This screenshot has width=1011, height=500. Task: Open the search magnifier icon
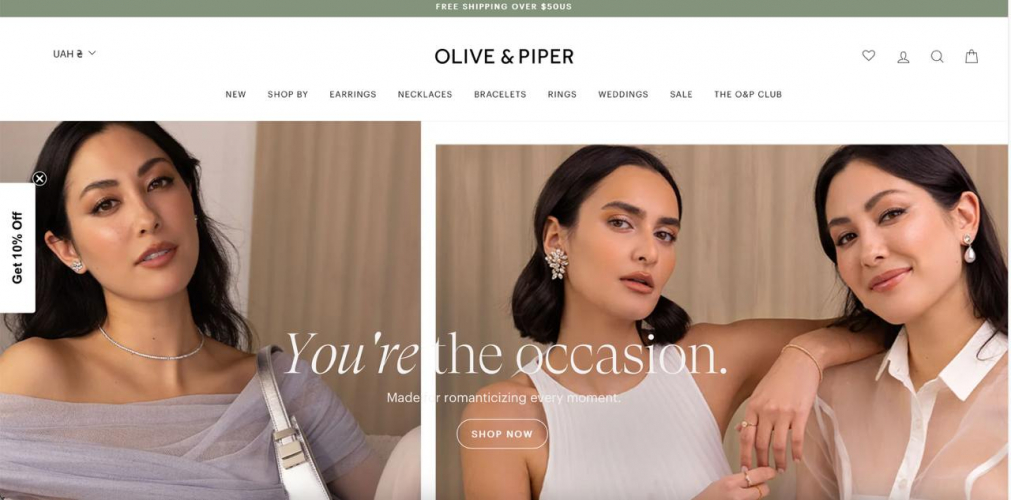tap(937, 57)
